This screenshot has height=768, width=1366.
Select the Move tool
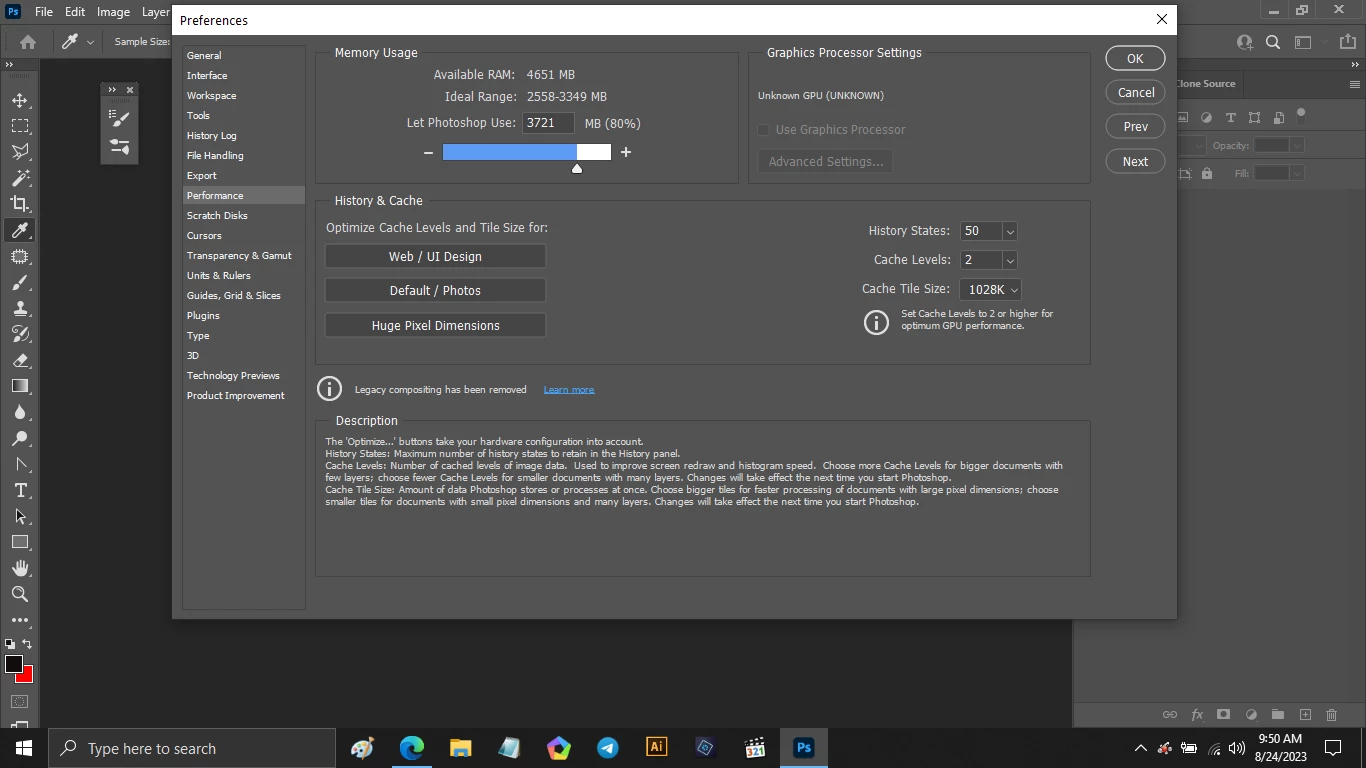(x=20, y=100)
